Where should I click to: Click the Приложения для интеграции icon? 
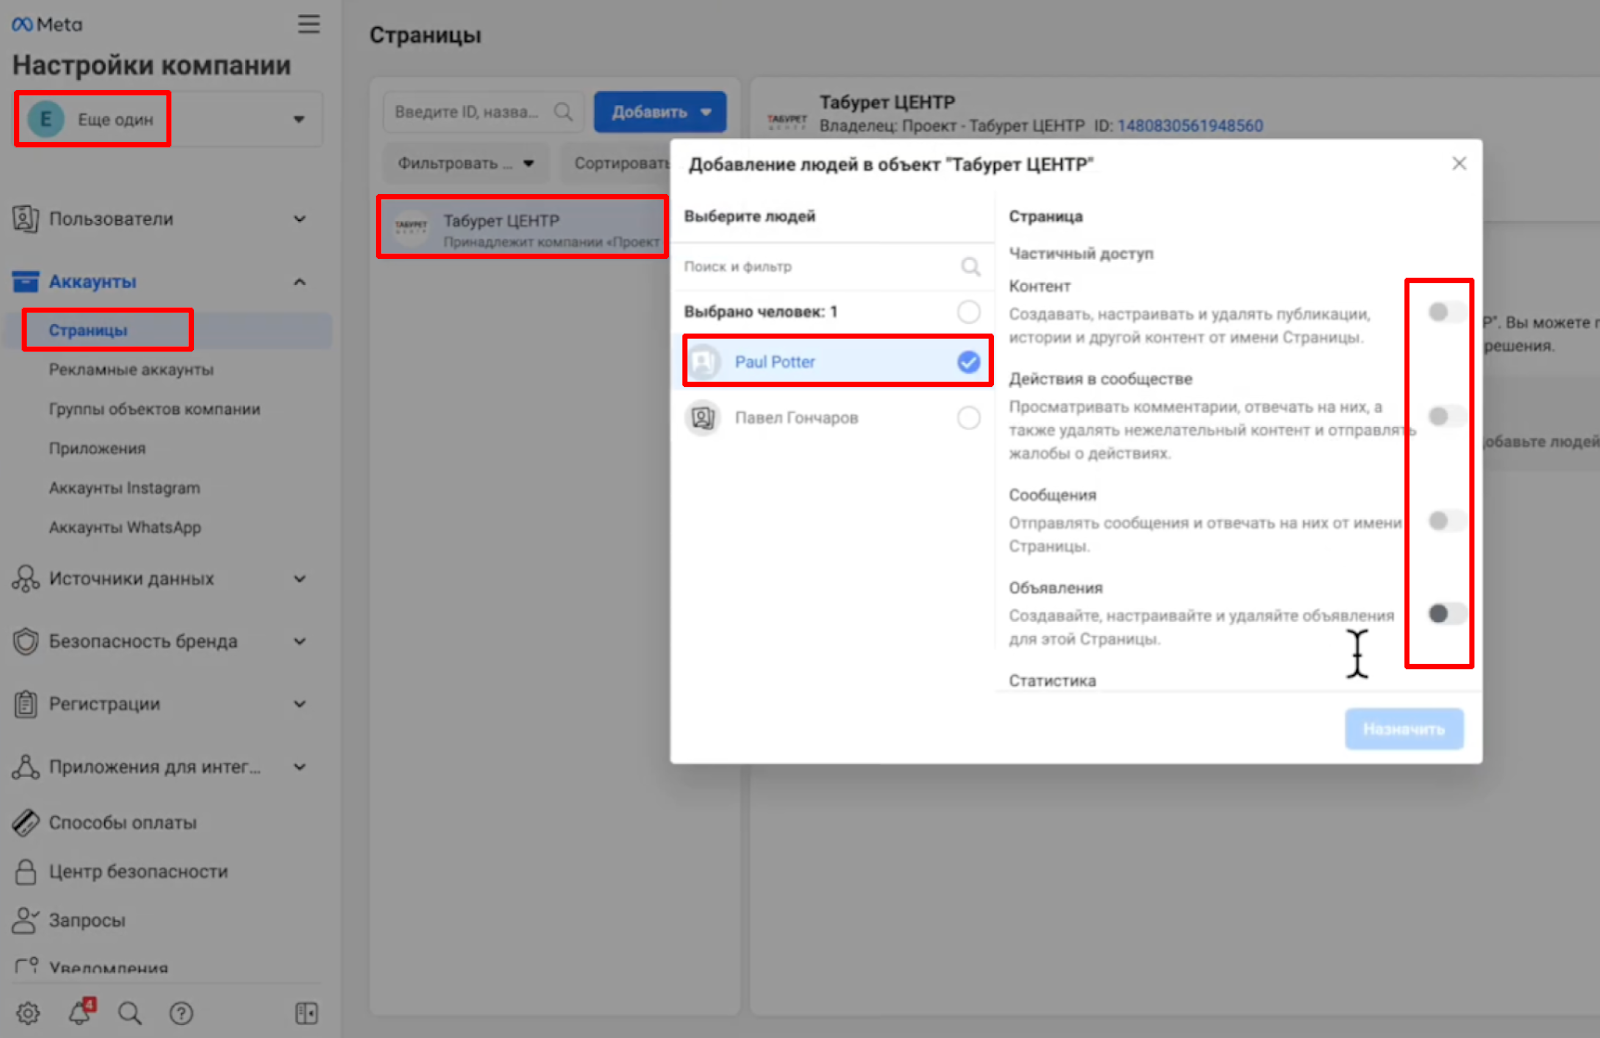26,766
